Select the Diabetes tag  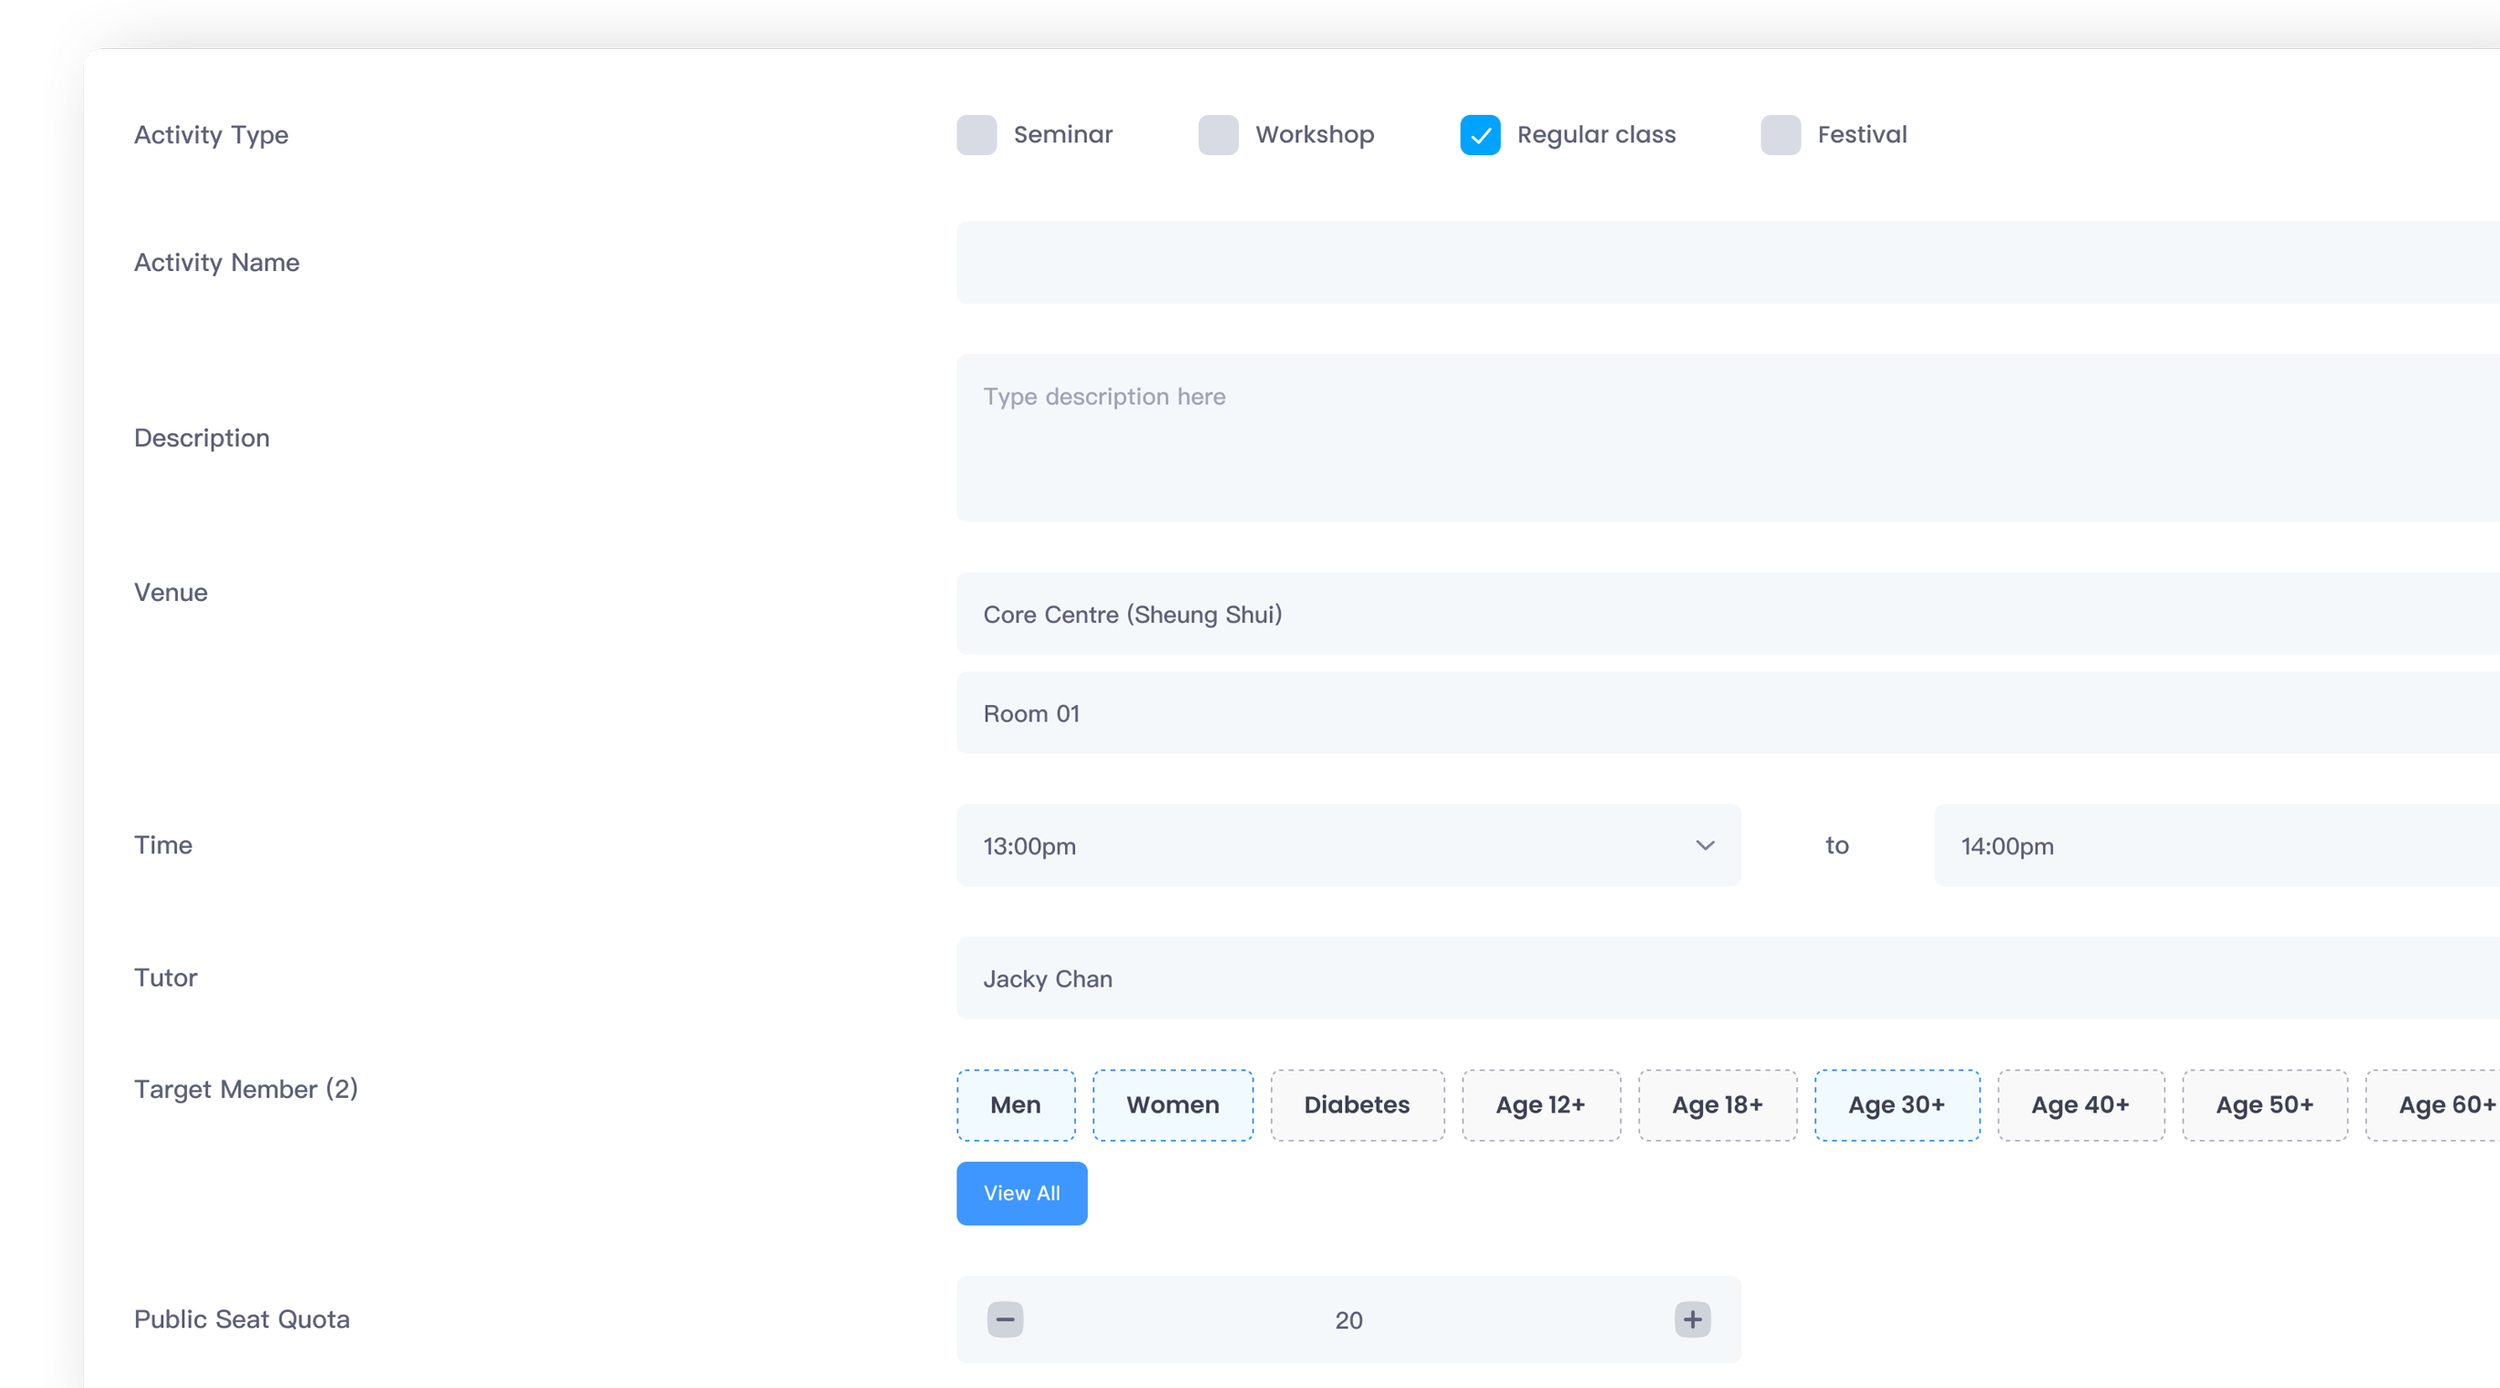click(1356, 1105)
